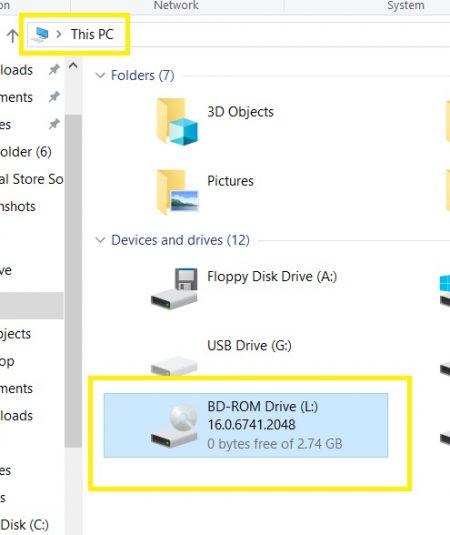
Task: Click the Up arrow navigation button
Action: (x=13, y=35)
